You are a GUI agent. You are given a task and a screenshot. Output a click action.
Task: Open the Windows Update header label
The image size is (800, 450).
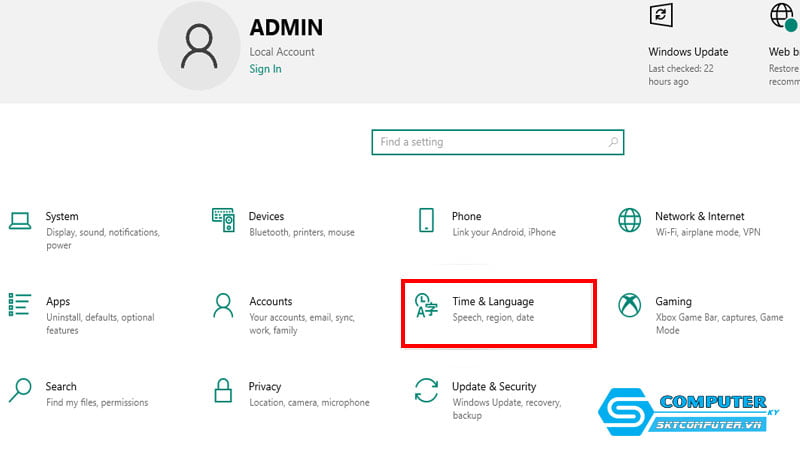(x=688, y=52)
